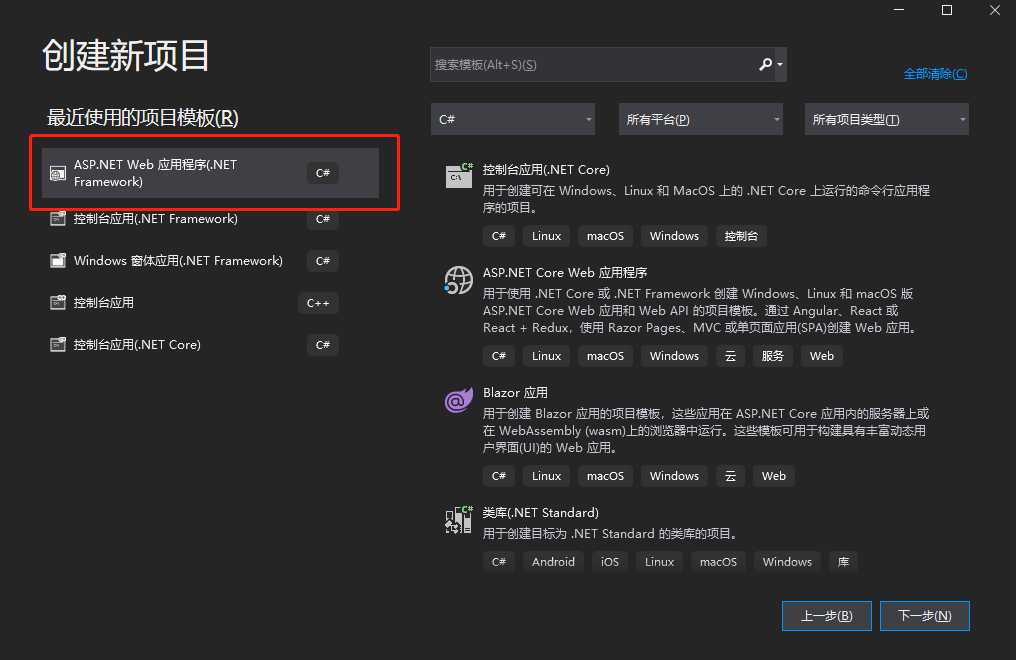Click the Blazor app purple icon

[x=459, y=400]
